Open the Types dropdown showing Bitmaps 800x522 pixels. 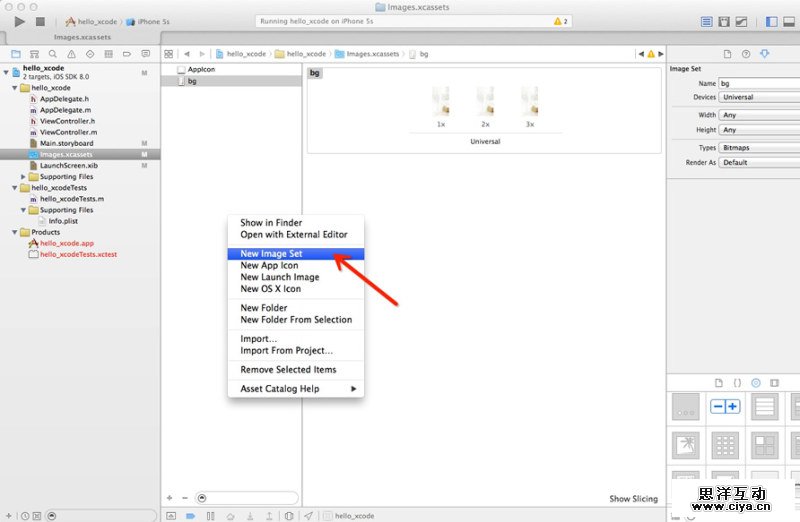pyautogui.click(x=760, y=147)
